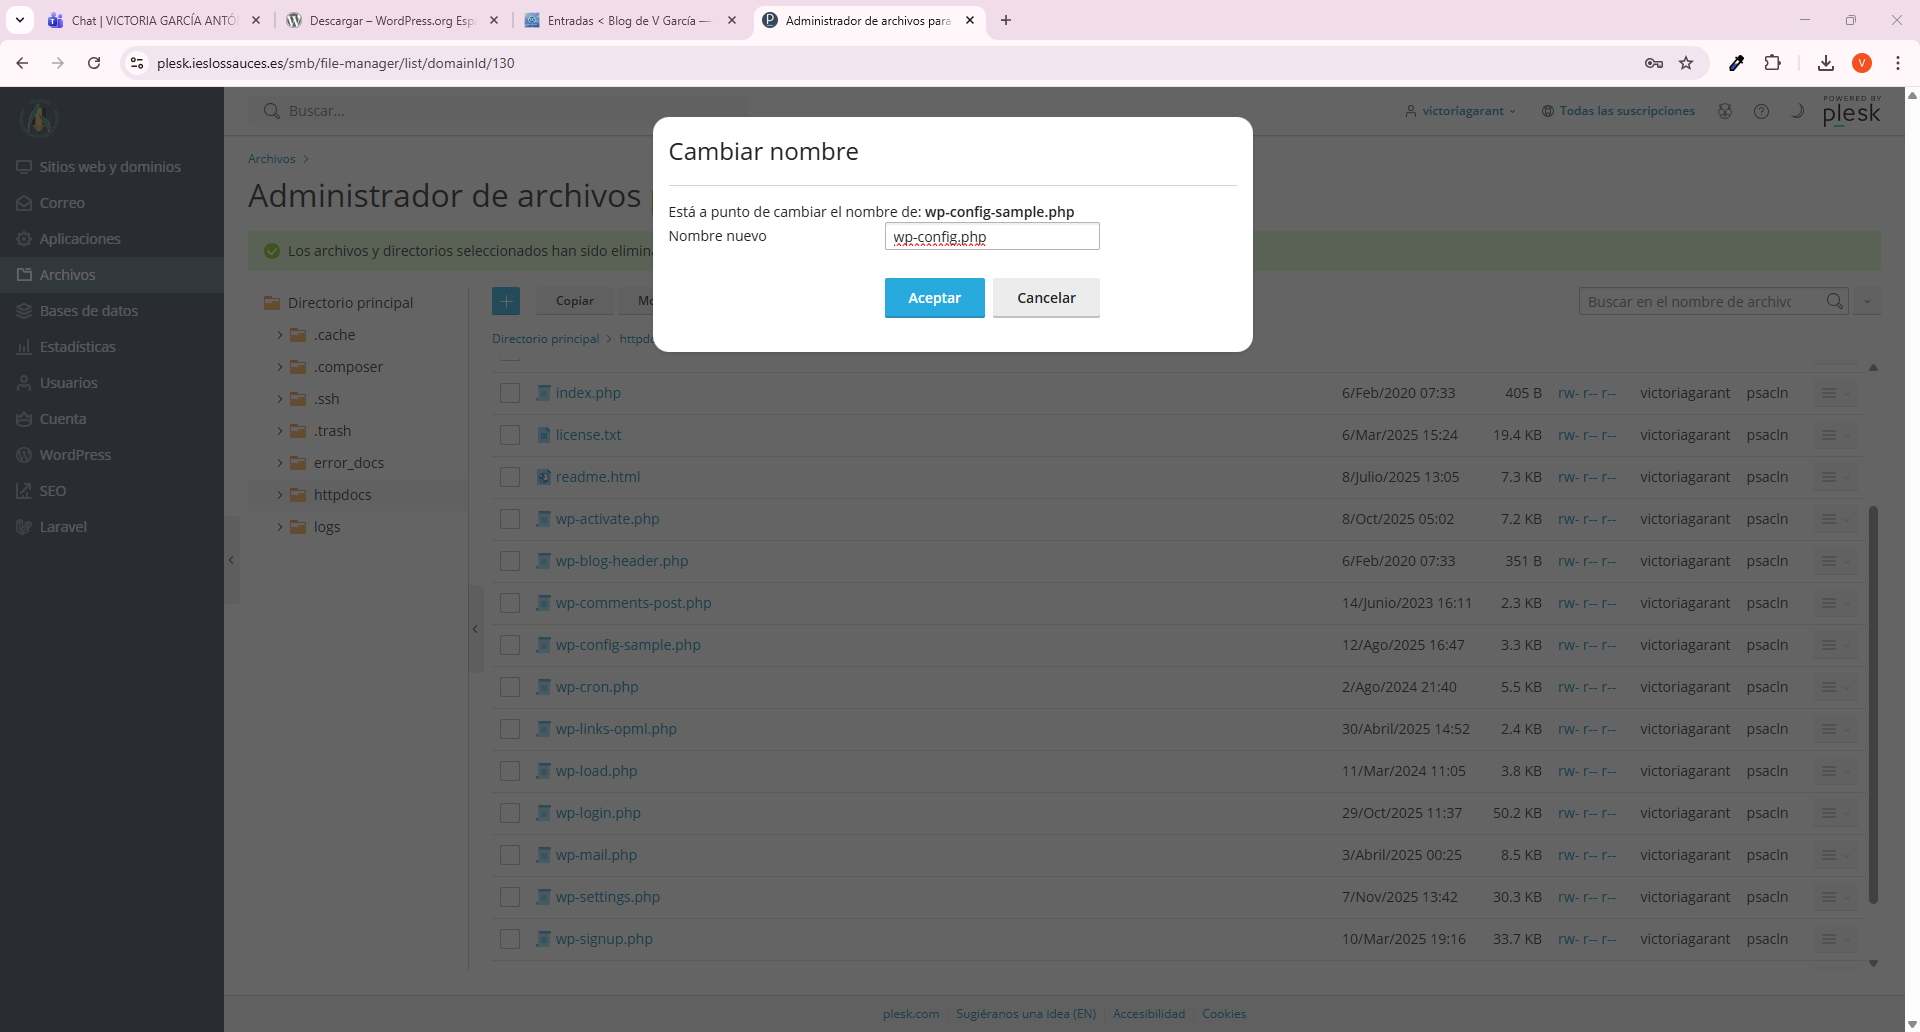Expand the httpdocs folder in tree
The image size is (1920, 1032).
click(280, 495)
